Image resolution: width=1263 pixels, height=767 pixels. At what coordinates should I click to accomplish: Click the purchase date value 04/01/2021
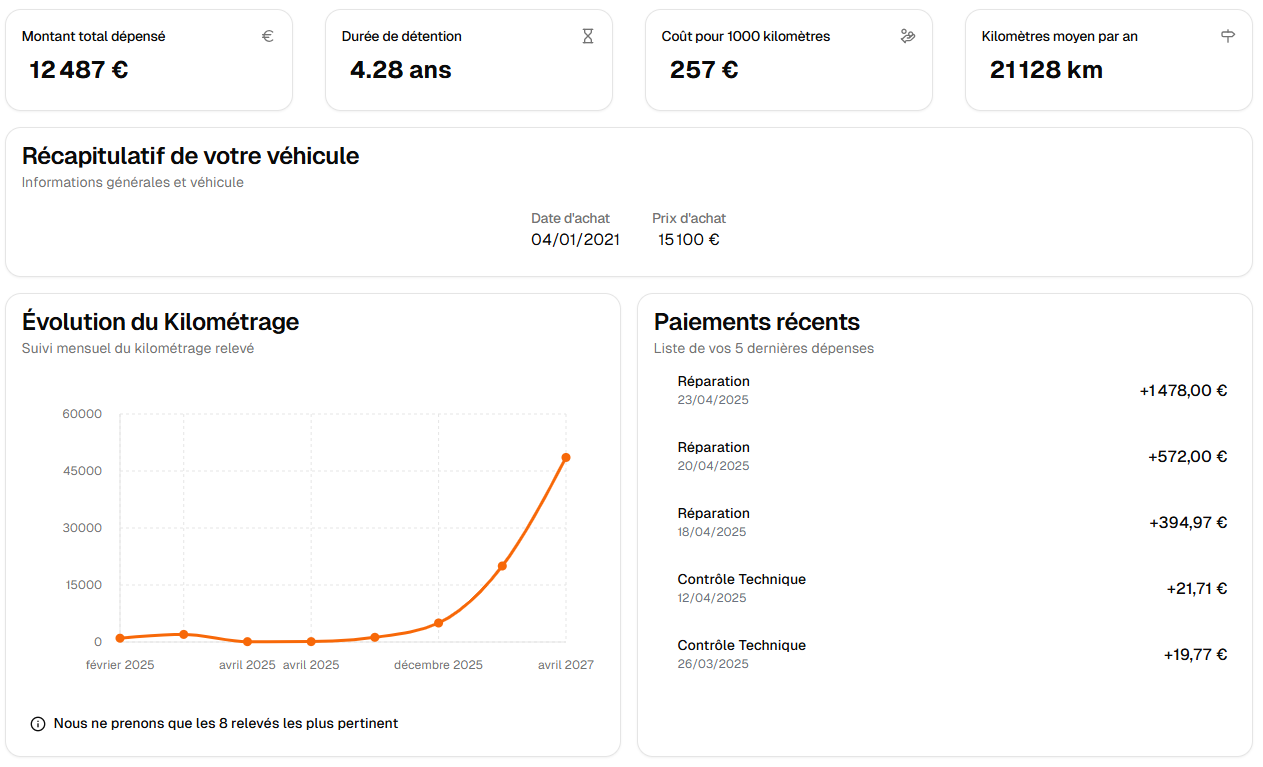[575, 240]
